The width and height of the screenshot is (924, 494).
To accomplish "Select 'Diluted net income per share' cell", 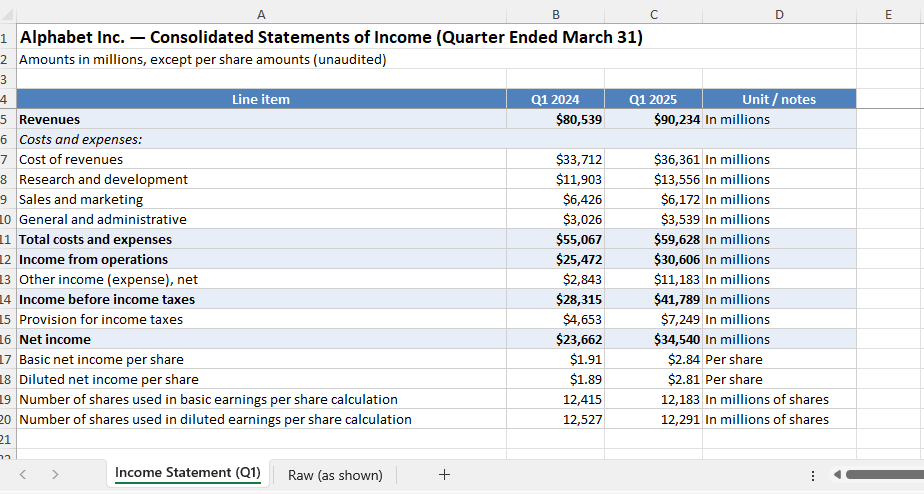I will coord(261,380).
